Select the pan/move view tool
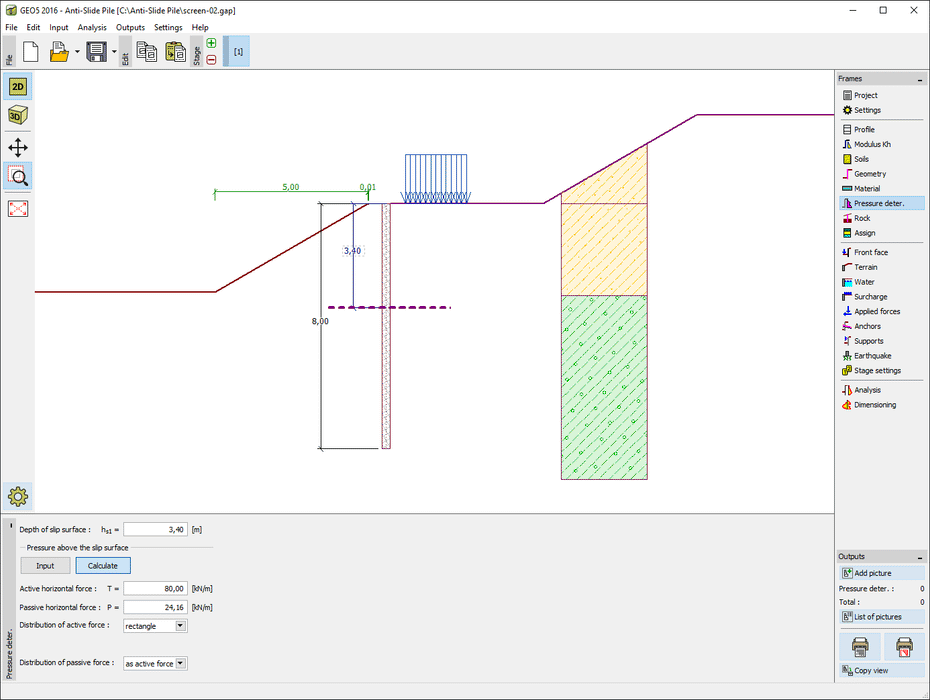This screenshot has width=930, height=700. 18,147
